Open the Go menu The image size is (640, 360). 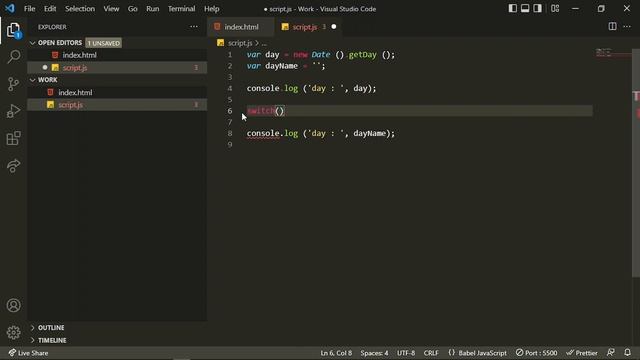point(133,9)
